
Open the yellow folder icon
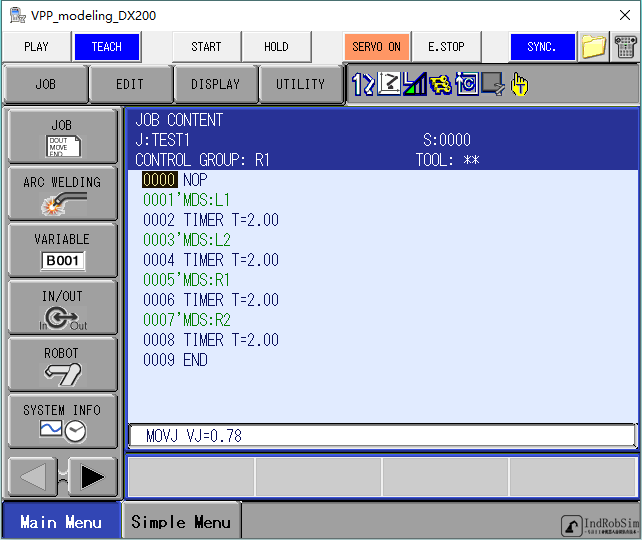594,47
